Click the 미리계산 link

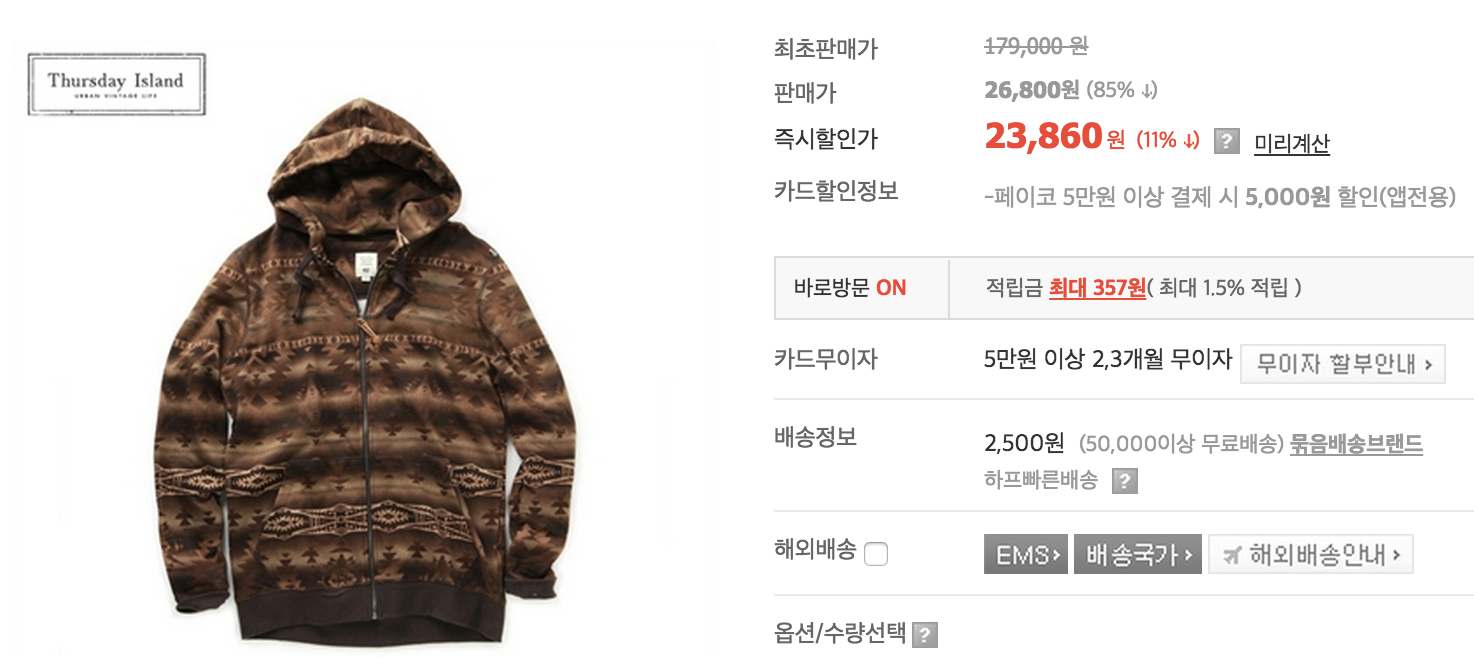(1292, 143)
